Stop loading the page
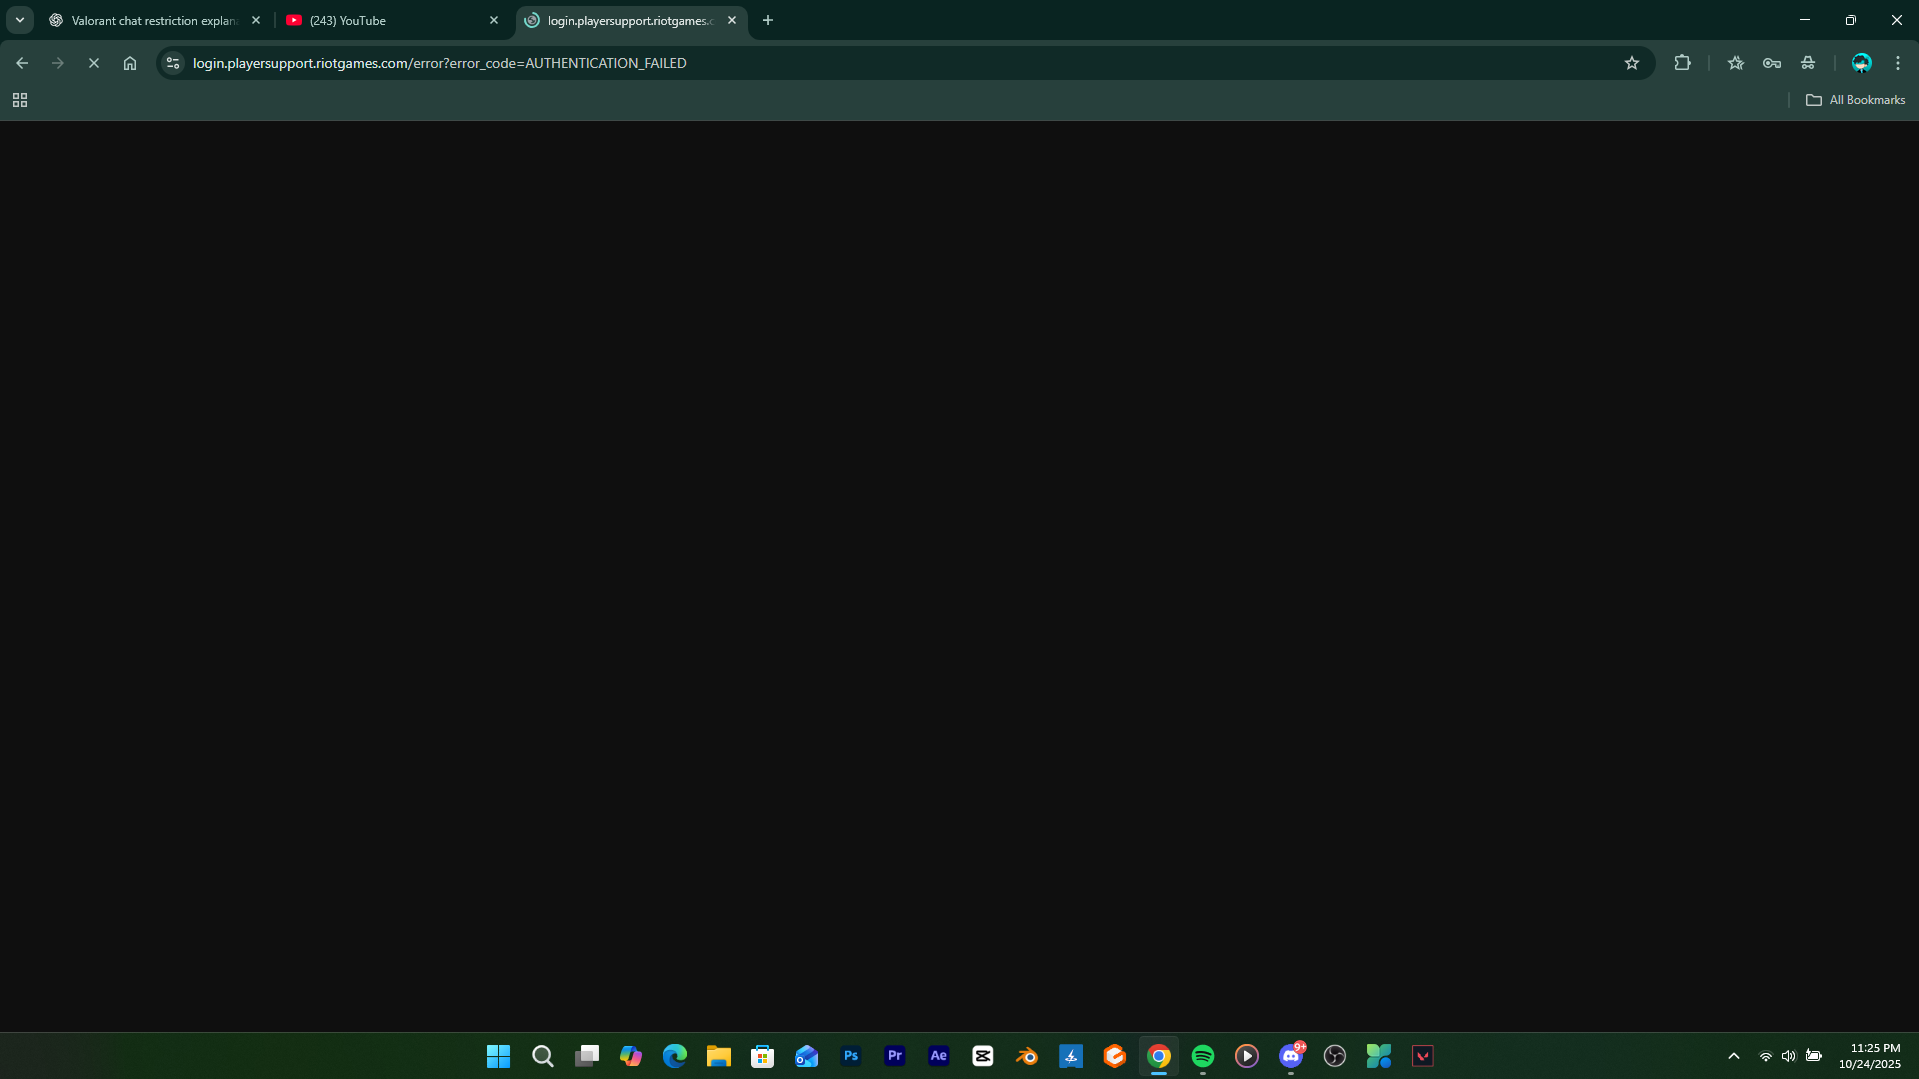Viewport: 1919px width, 1079px height. [94, 63]
